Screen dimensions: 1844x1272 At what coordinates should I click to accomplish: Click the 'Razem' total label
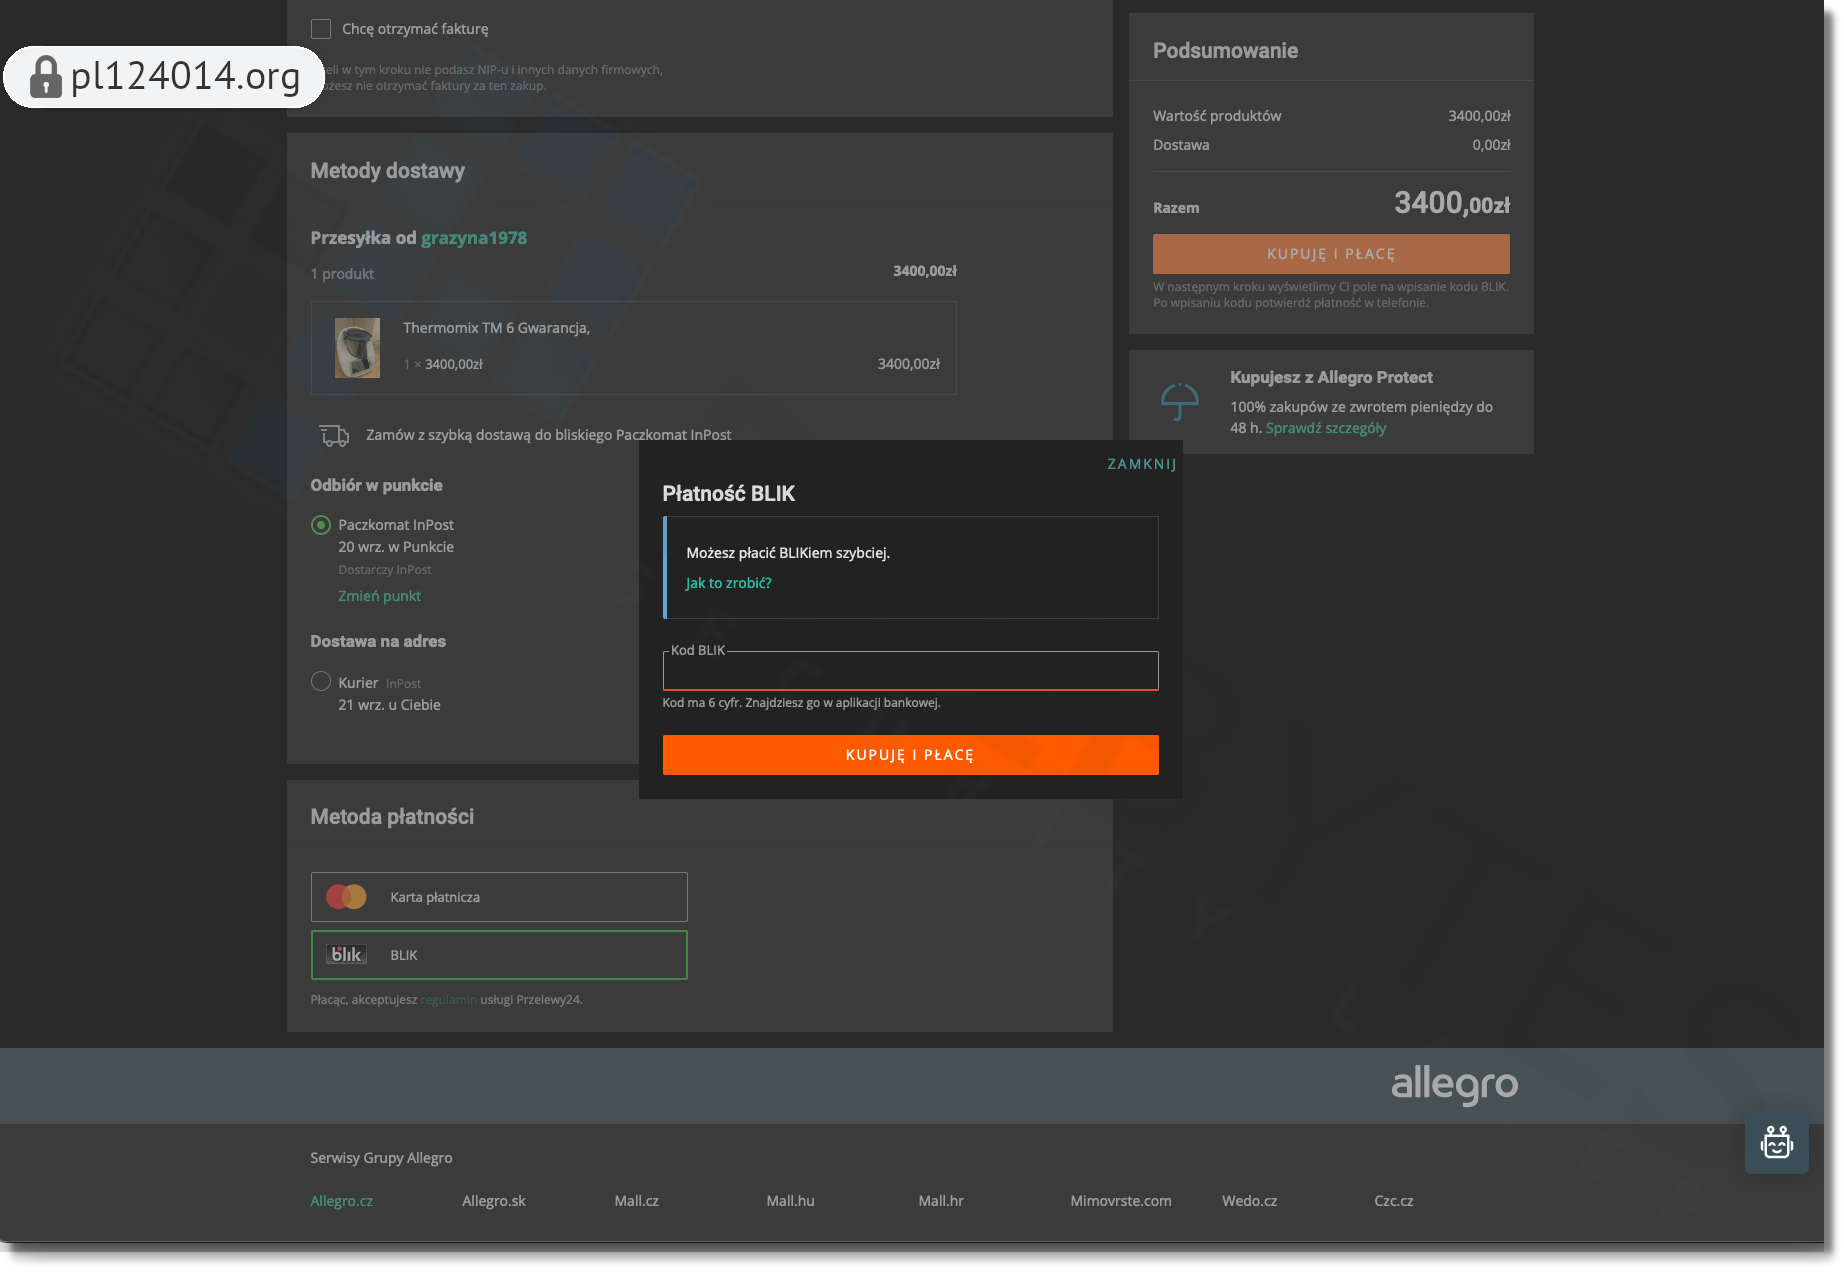(1176, 208)
